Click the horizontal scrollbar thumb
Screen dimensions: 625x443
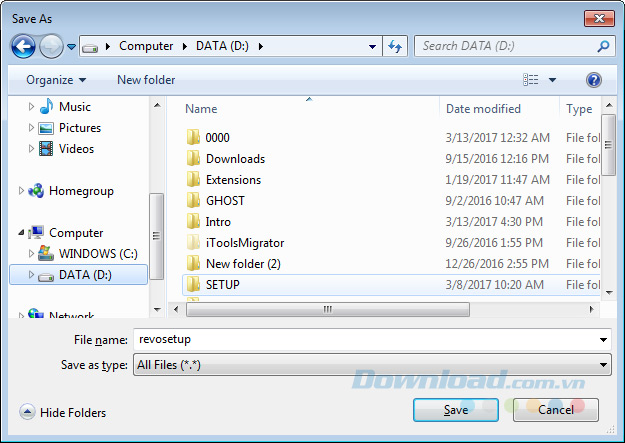328,309
